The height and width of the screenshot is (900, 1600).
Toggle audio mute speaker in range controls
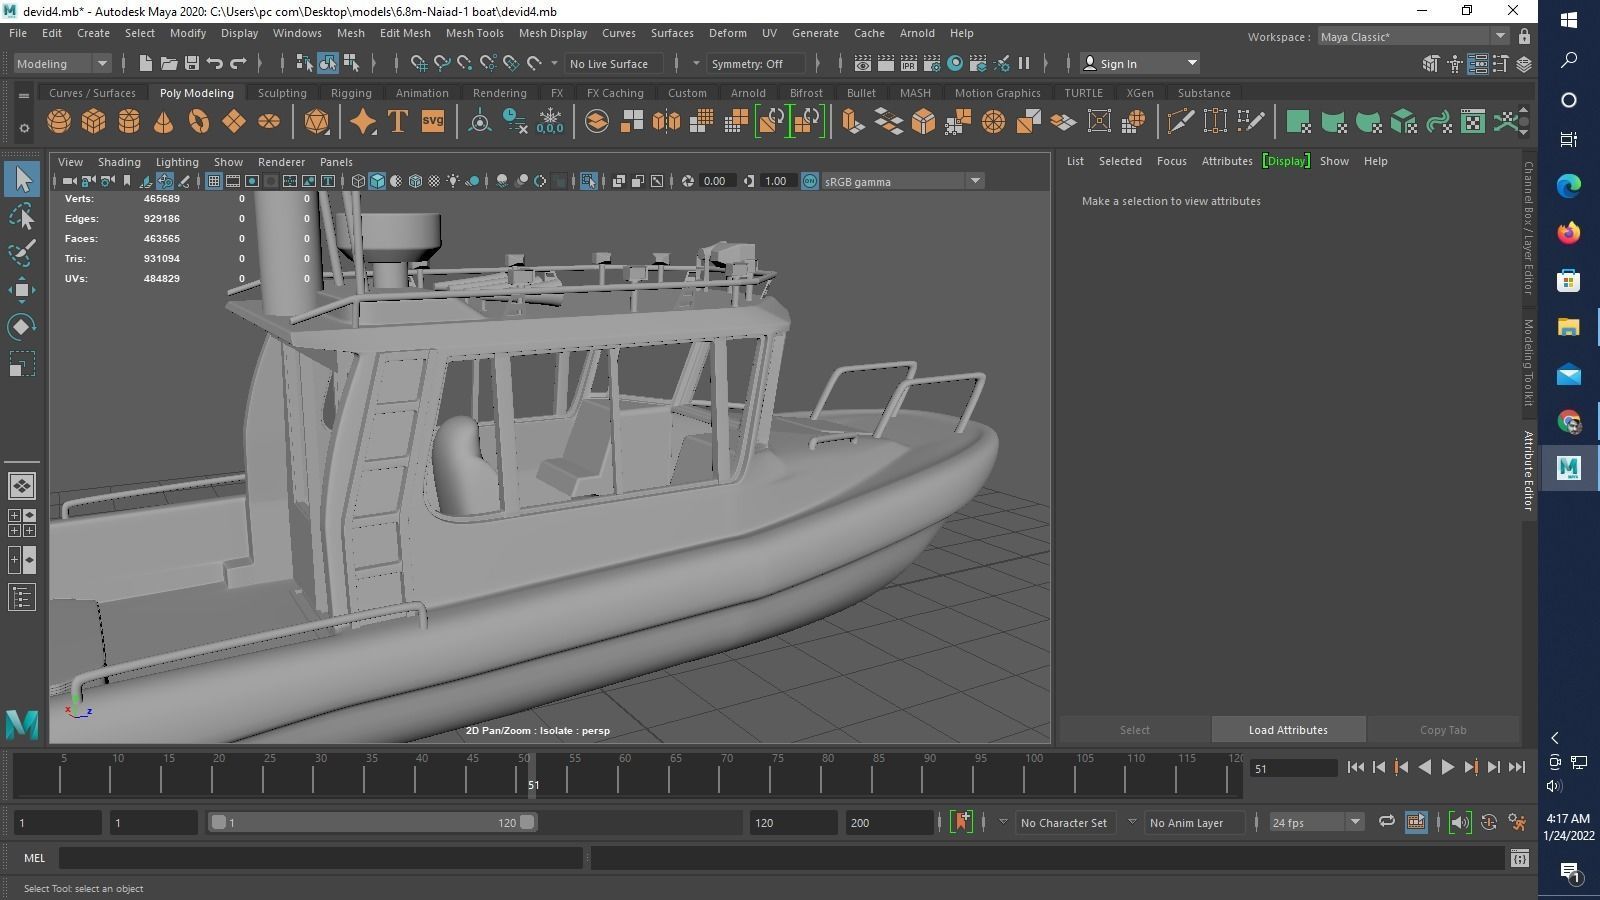point(1460,822)
